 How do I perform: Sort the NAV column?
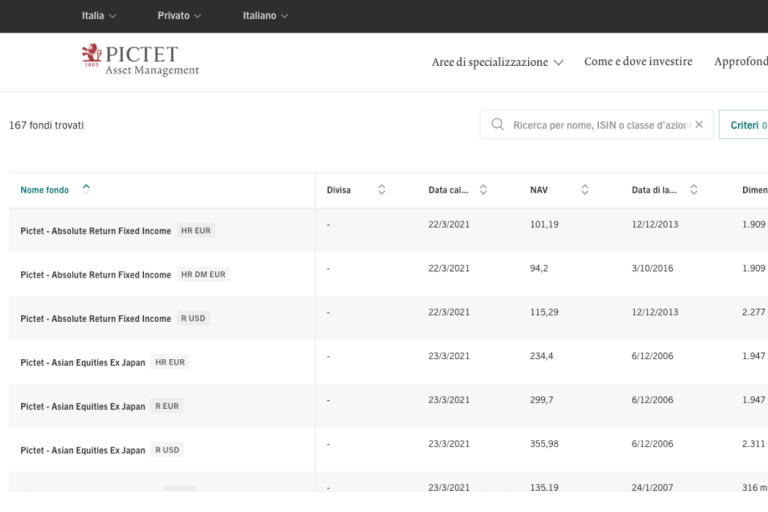[x=585, y=190]
